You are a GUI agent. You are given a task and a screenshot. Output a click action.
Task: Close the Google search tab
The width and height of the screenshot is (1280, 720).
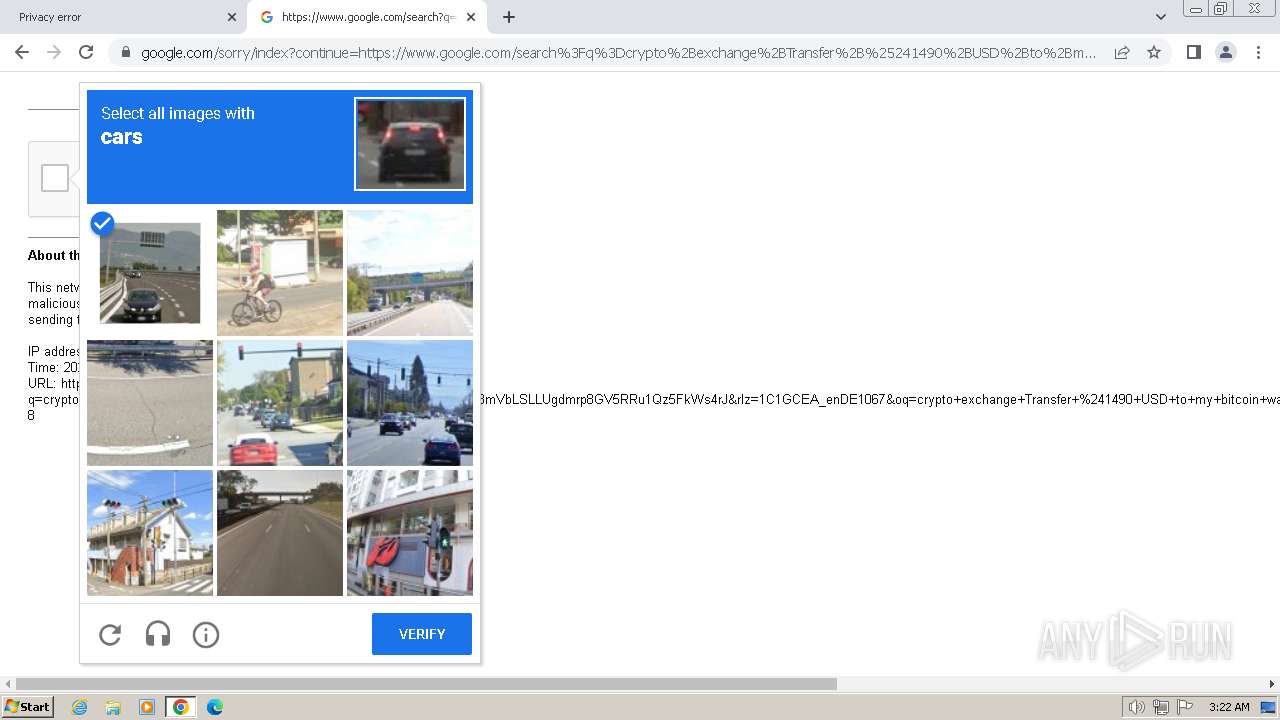point(472,17)
